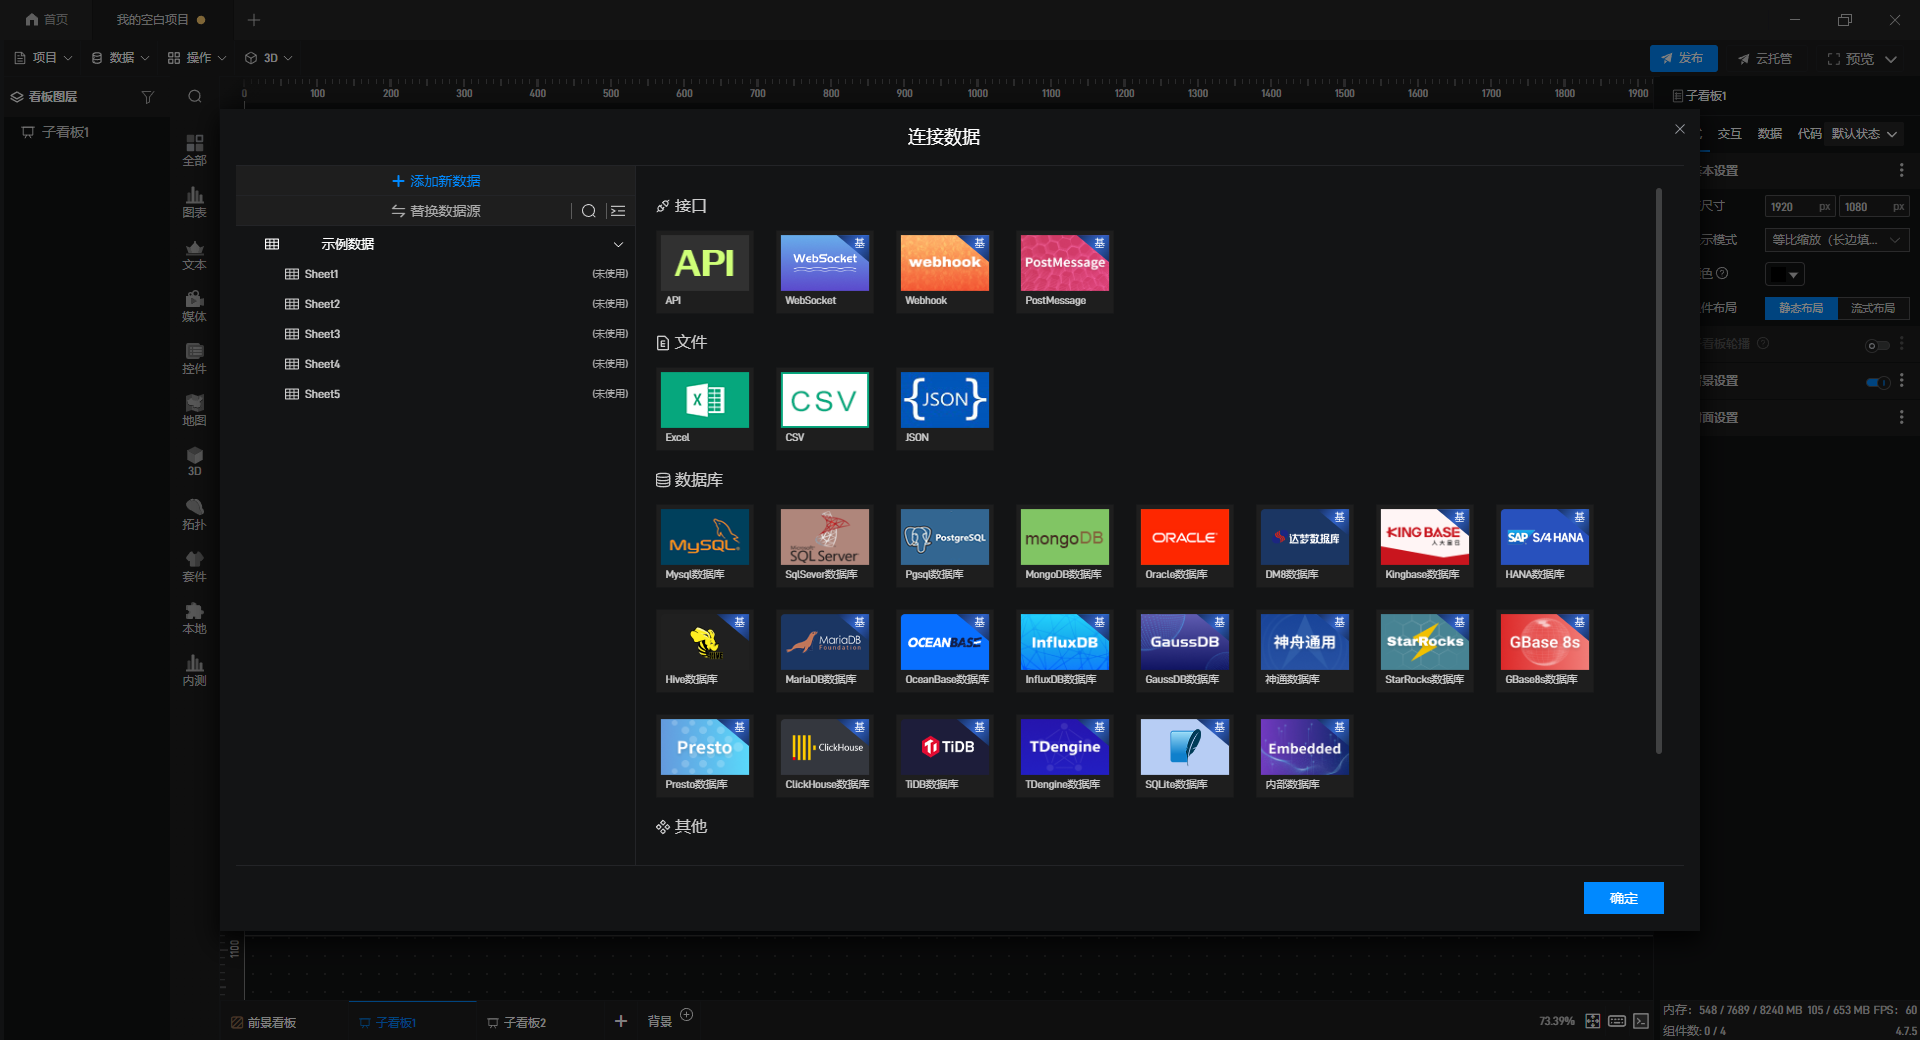
Task: Open the 数据 properties tab
Action: 1770,134
